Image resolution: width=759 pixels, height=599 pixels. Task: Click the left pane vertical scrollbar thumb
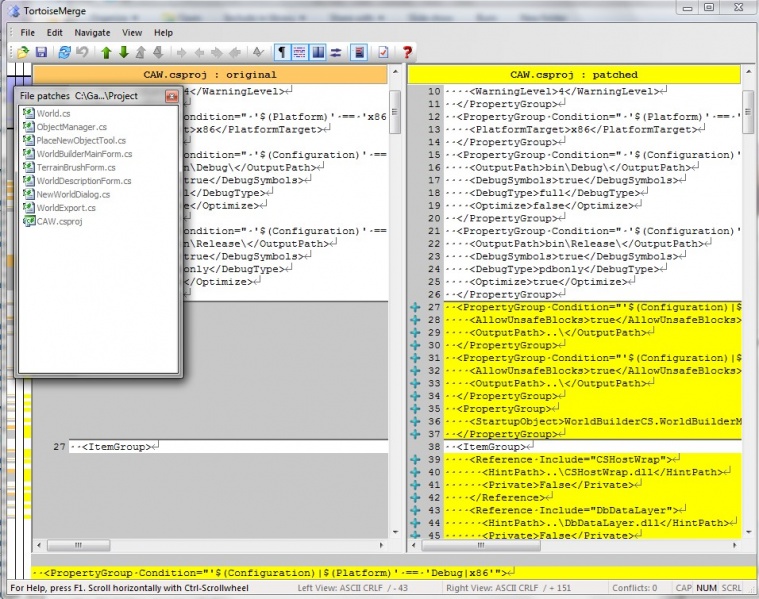(395, 112)
